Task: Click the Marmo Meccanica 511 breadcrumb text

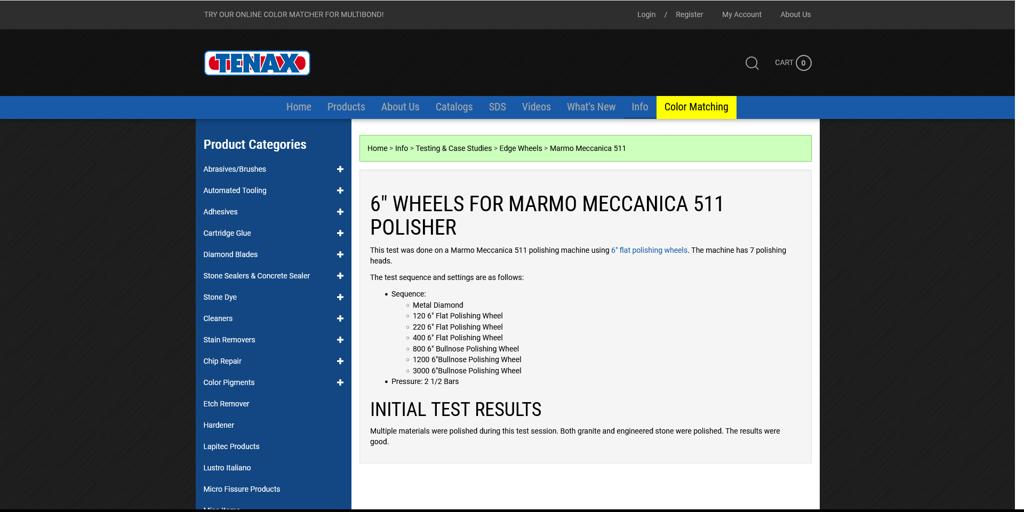Action: (588, 148)
